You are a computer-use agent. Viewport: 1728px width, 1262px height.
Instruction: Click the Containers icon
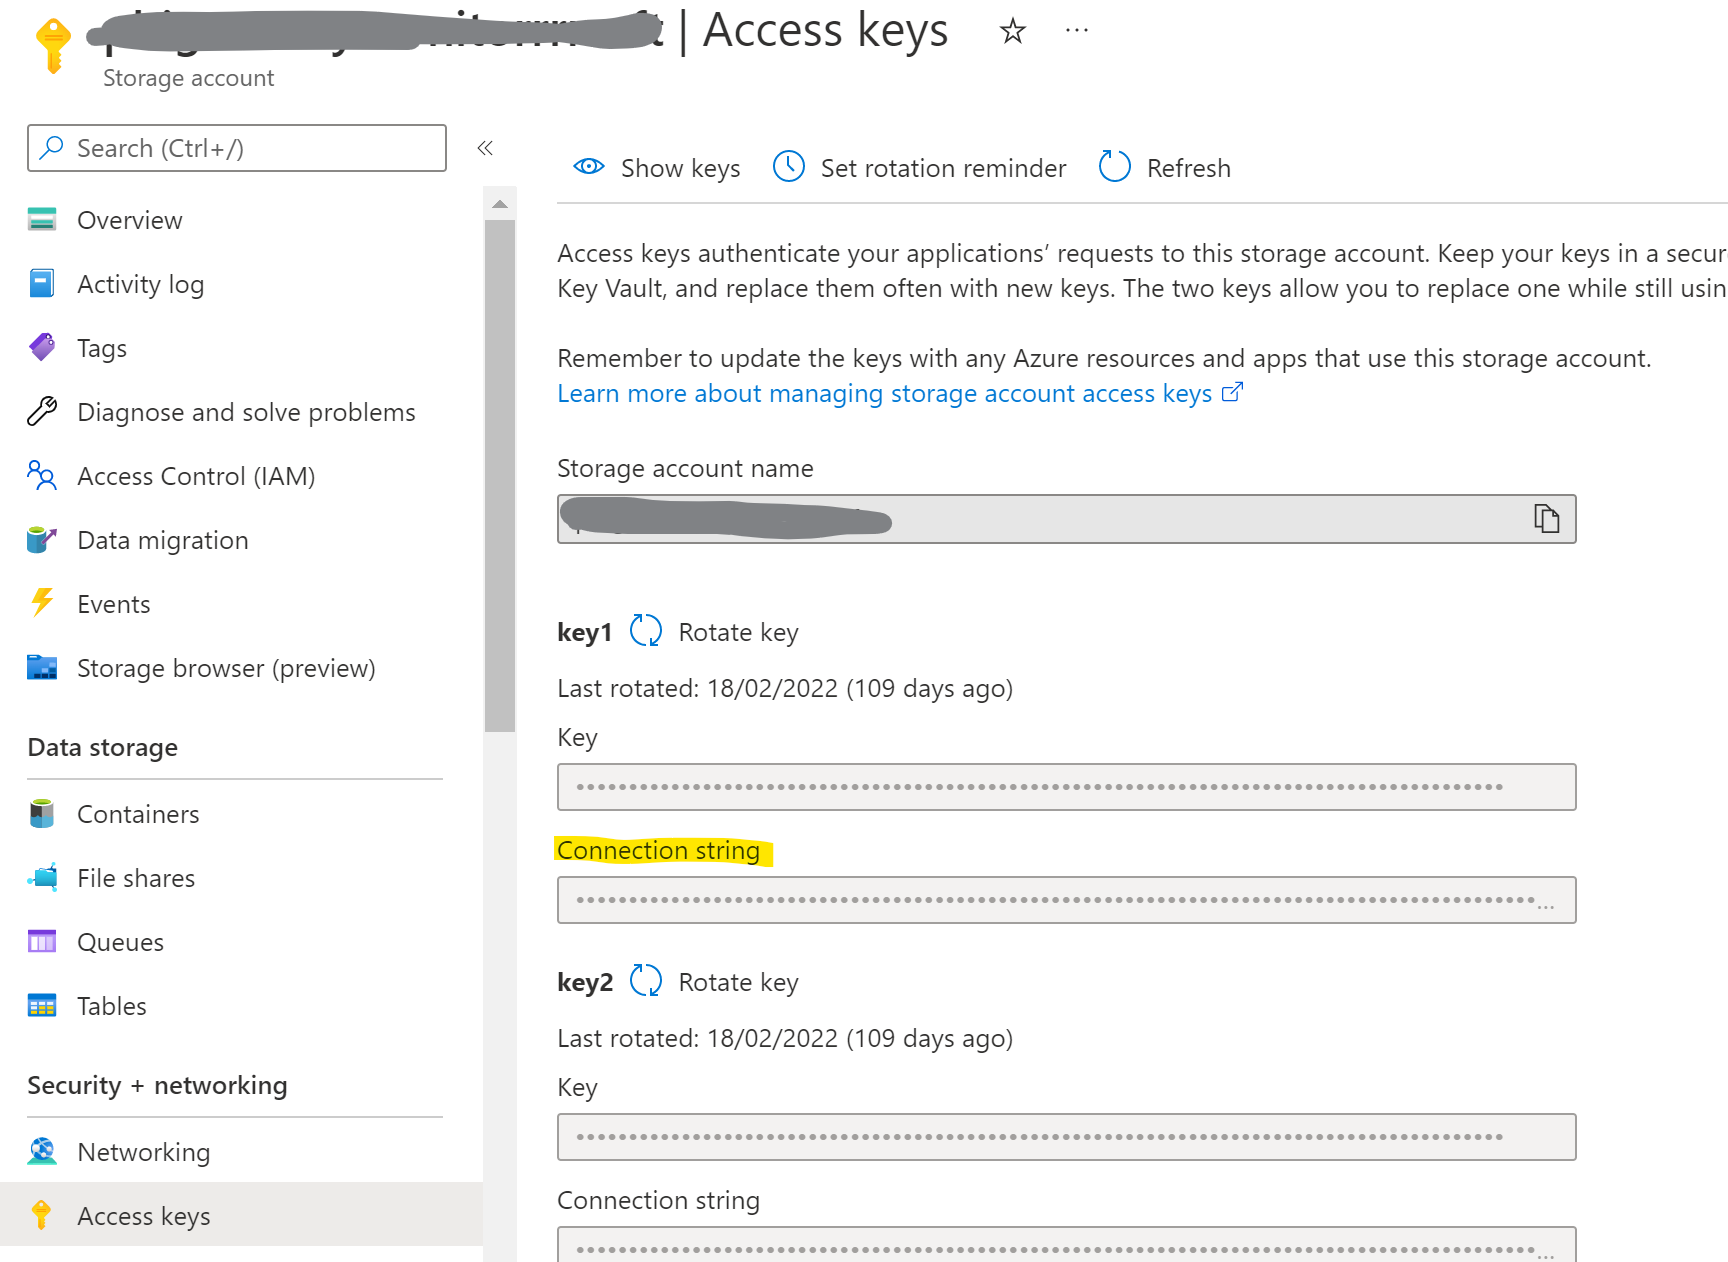(42, 814)
